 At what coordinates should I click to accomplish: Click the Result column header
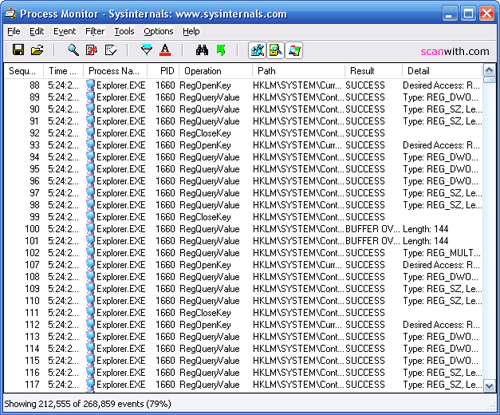click(x=373, y=71)
